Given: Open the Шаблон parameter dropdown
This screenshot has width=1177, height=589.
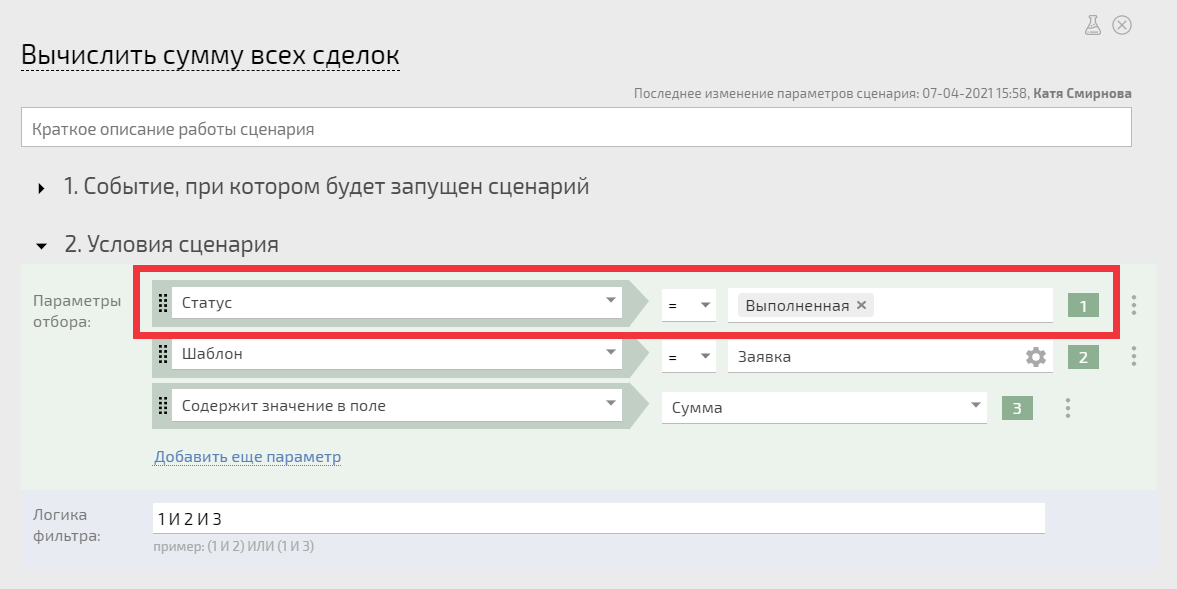Looking at the screenshot, I should (396, 353).
